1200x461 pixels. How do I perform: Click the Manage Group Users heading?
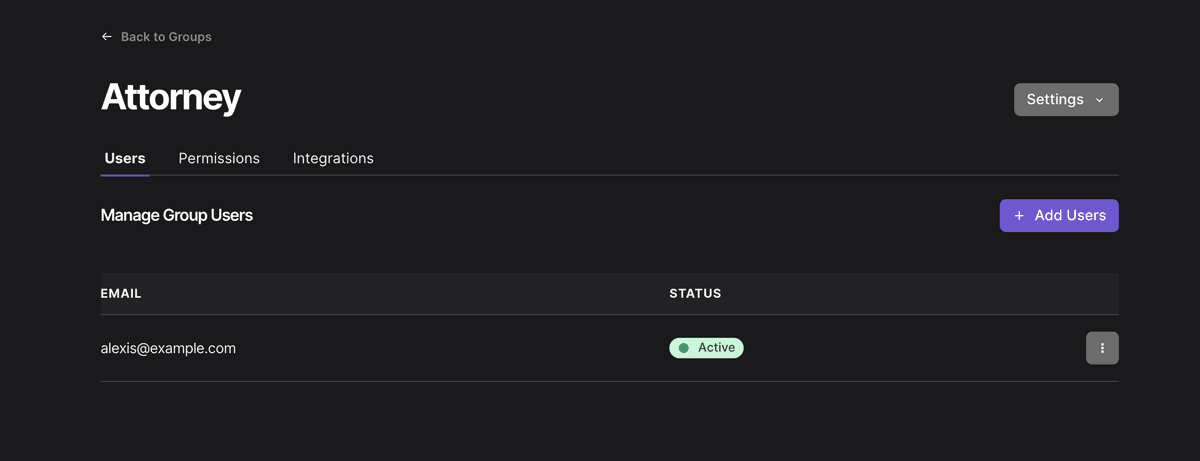pyautogui.click(x=177, y=215)
